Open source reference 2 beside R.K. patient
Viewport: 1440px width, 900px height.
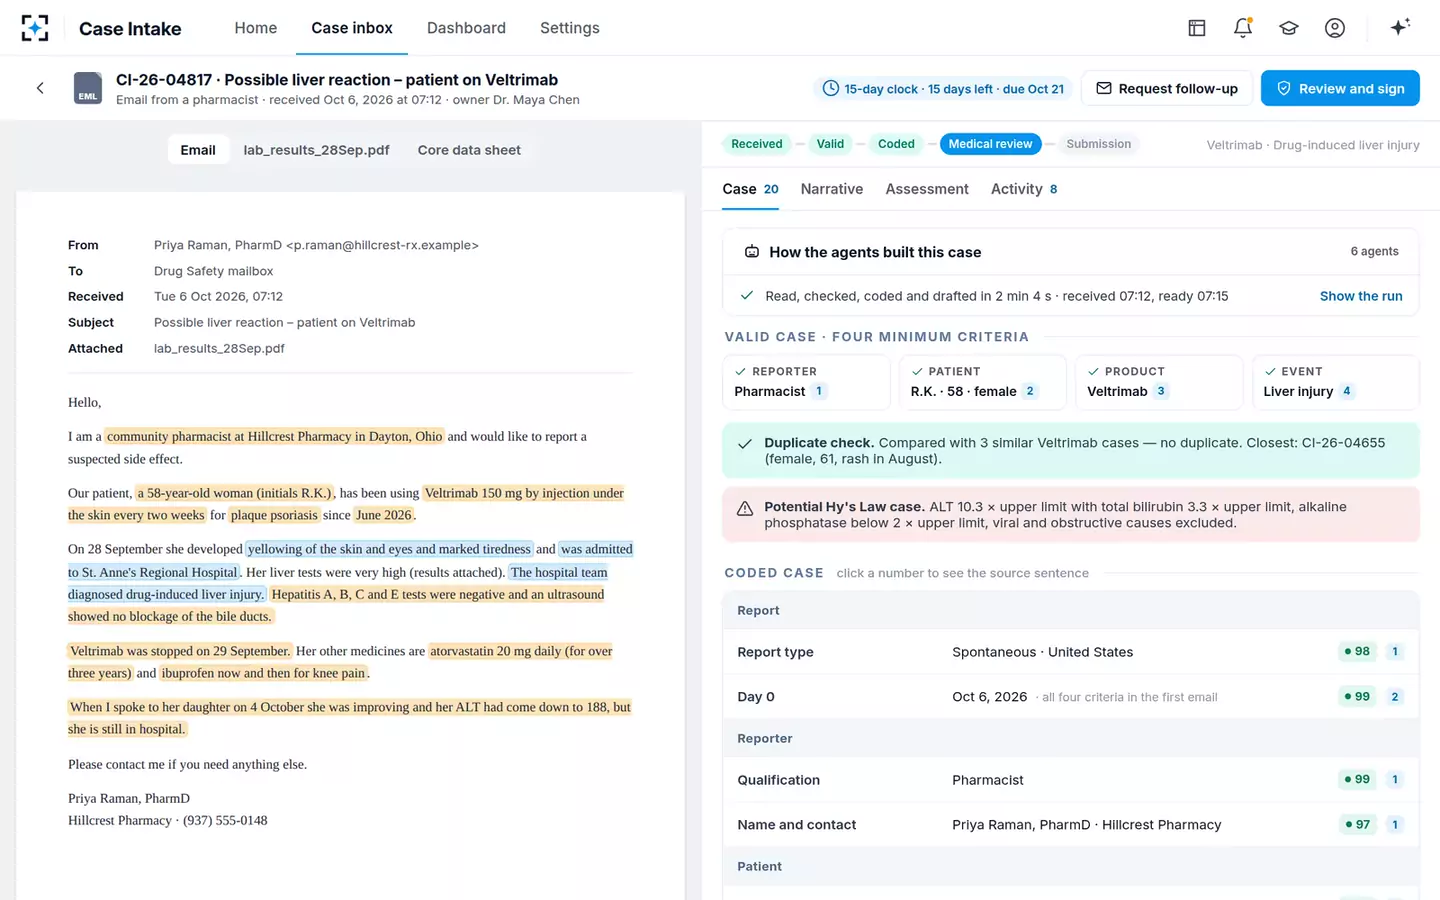pyautogui.click(x=1030, y=391)
